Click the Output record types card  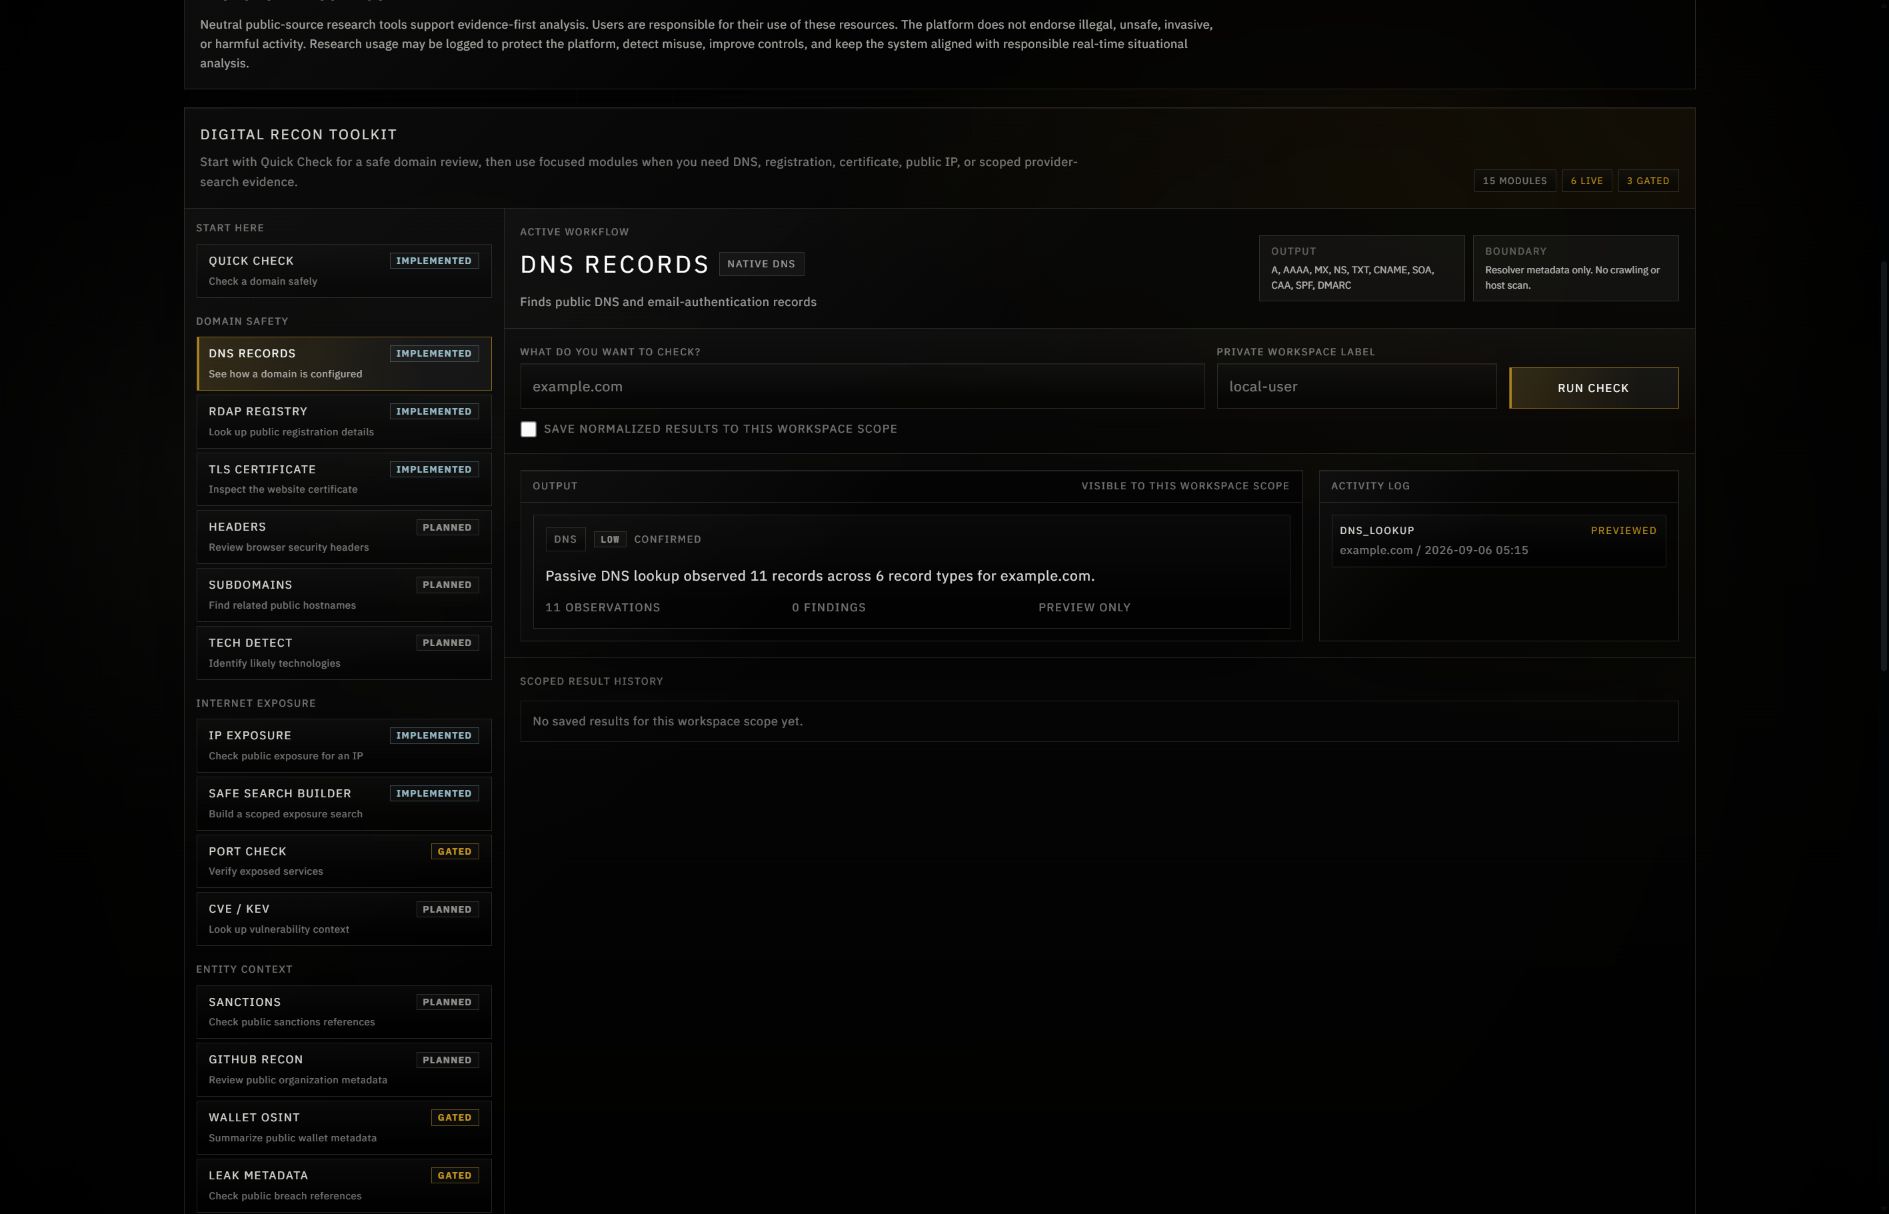[x=1361, y=268]
